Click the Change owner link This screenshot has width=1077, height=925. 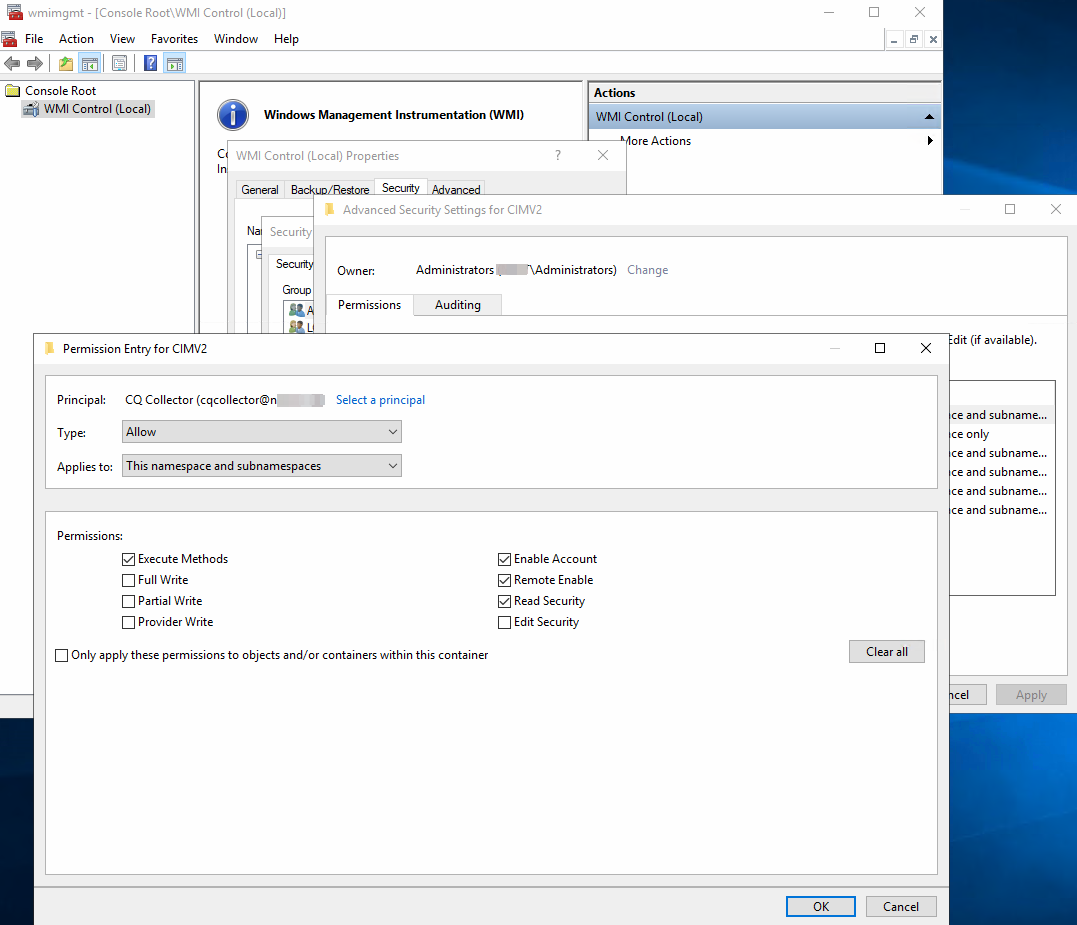pos(648,270)
